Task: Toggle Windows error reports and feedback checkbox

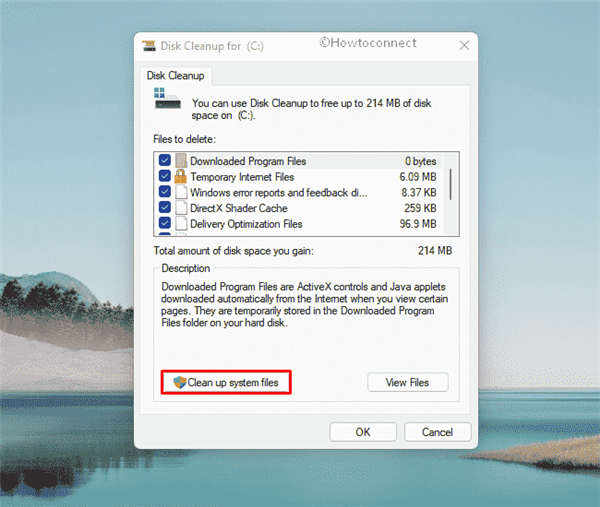Action: (x=165, y=191)
